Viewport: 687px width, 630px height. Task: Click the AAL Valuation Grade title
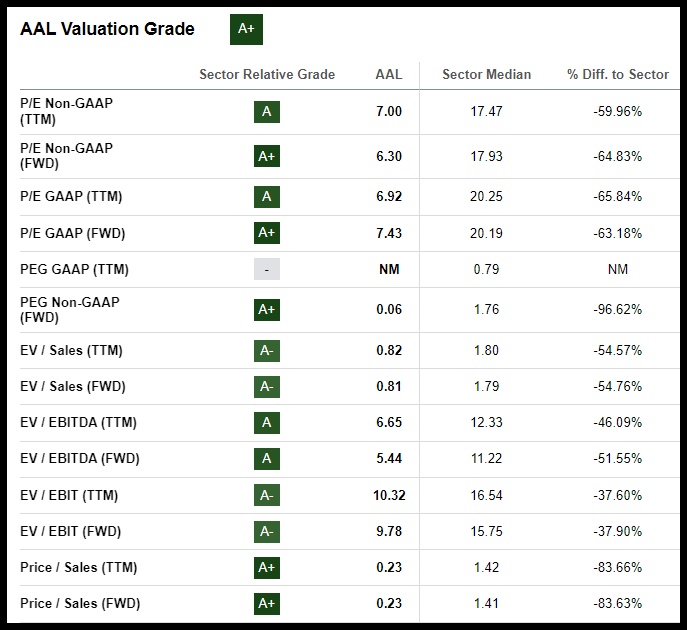tap(107, 29)
